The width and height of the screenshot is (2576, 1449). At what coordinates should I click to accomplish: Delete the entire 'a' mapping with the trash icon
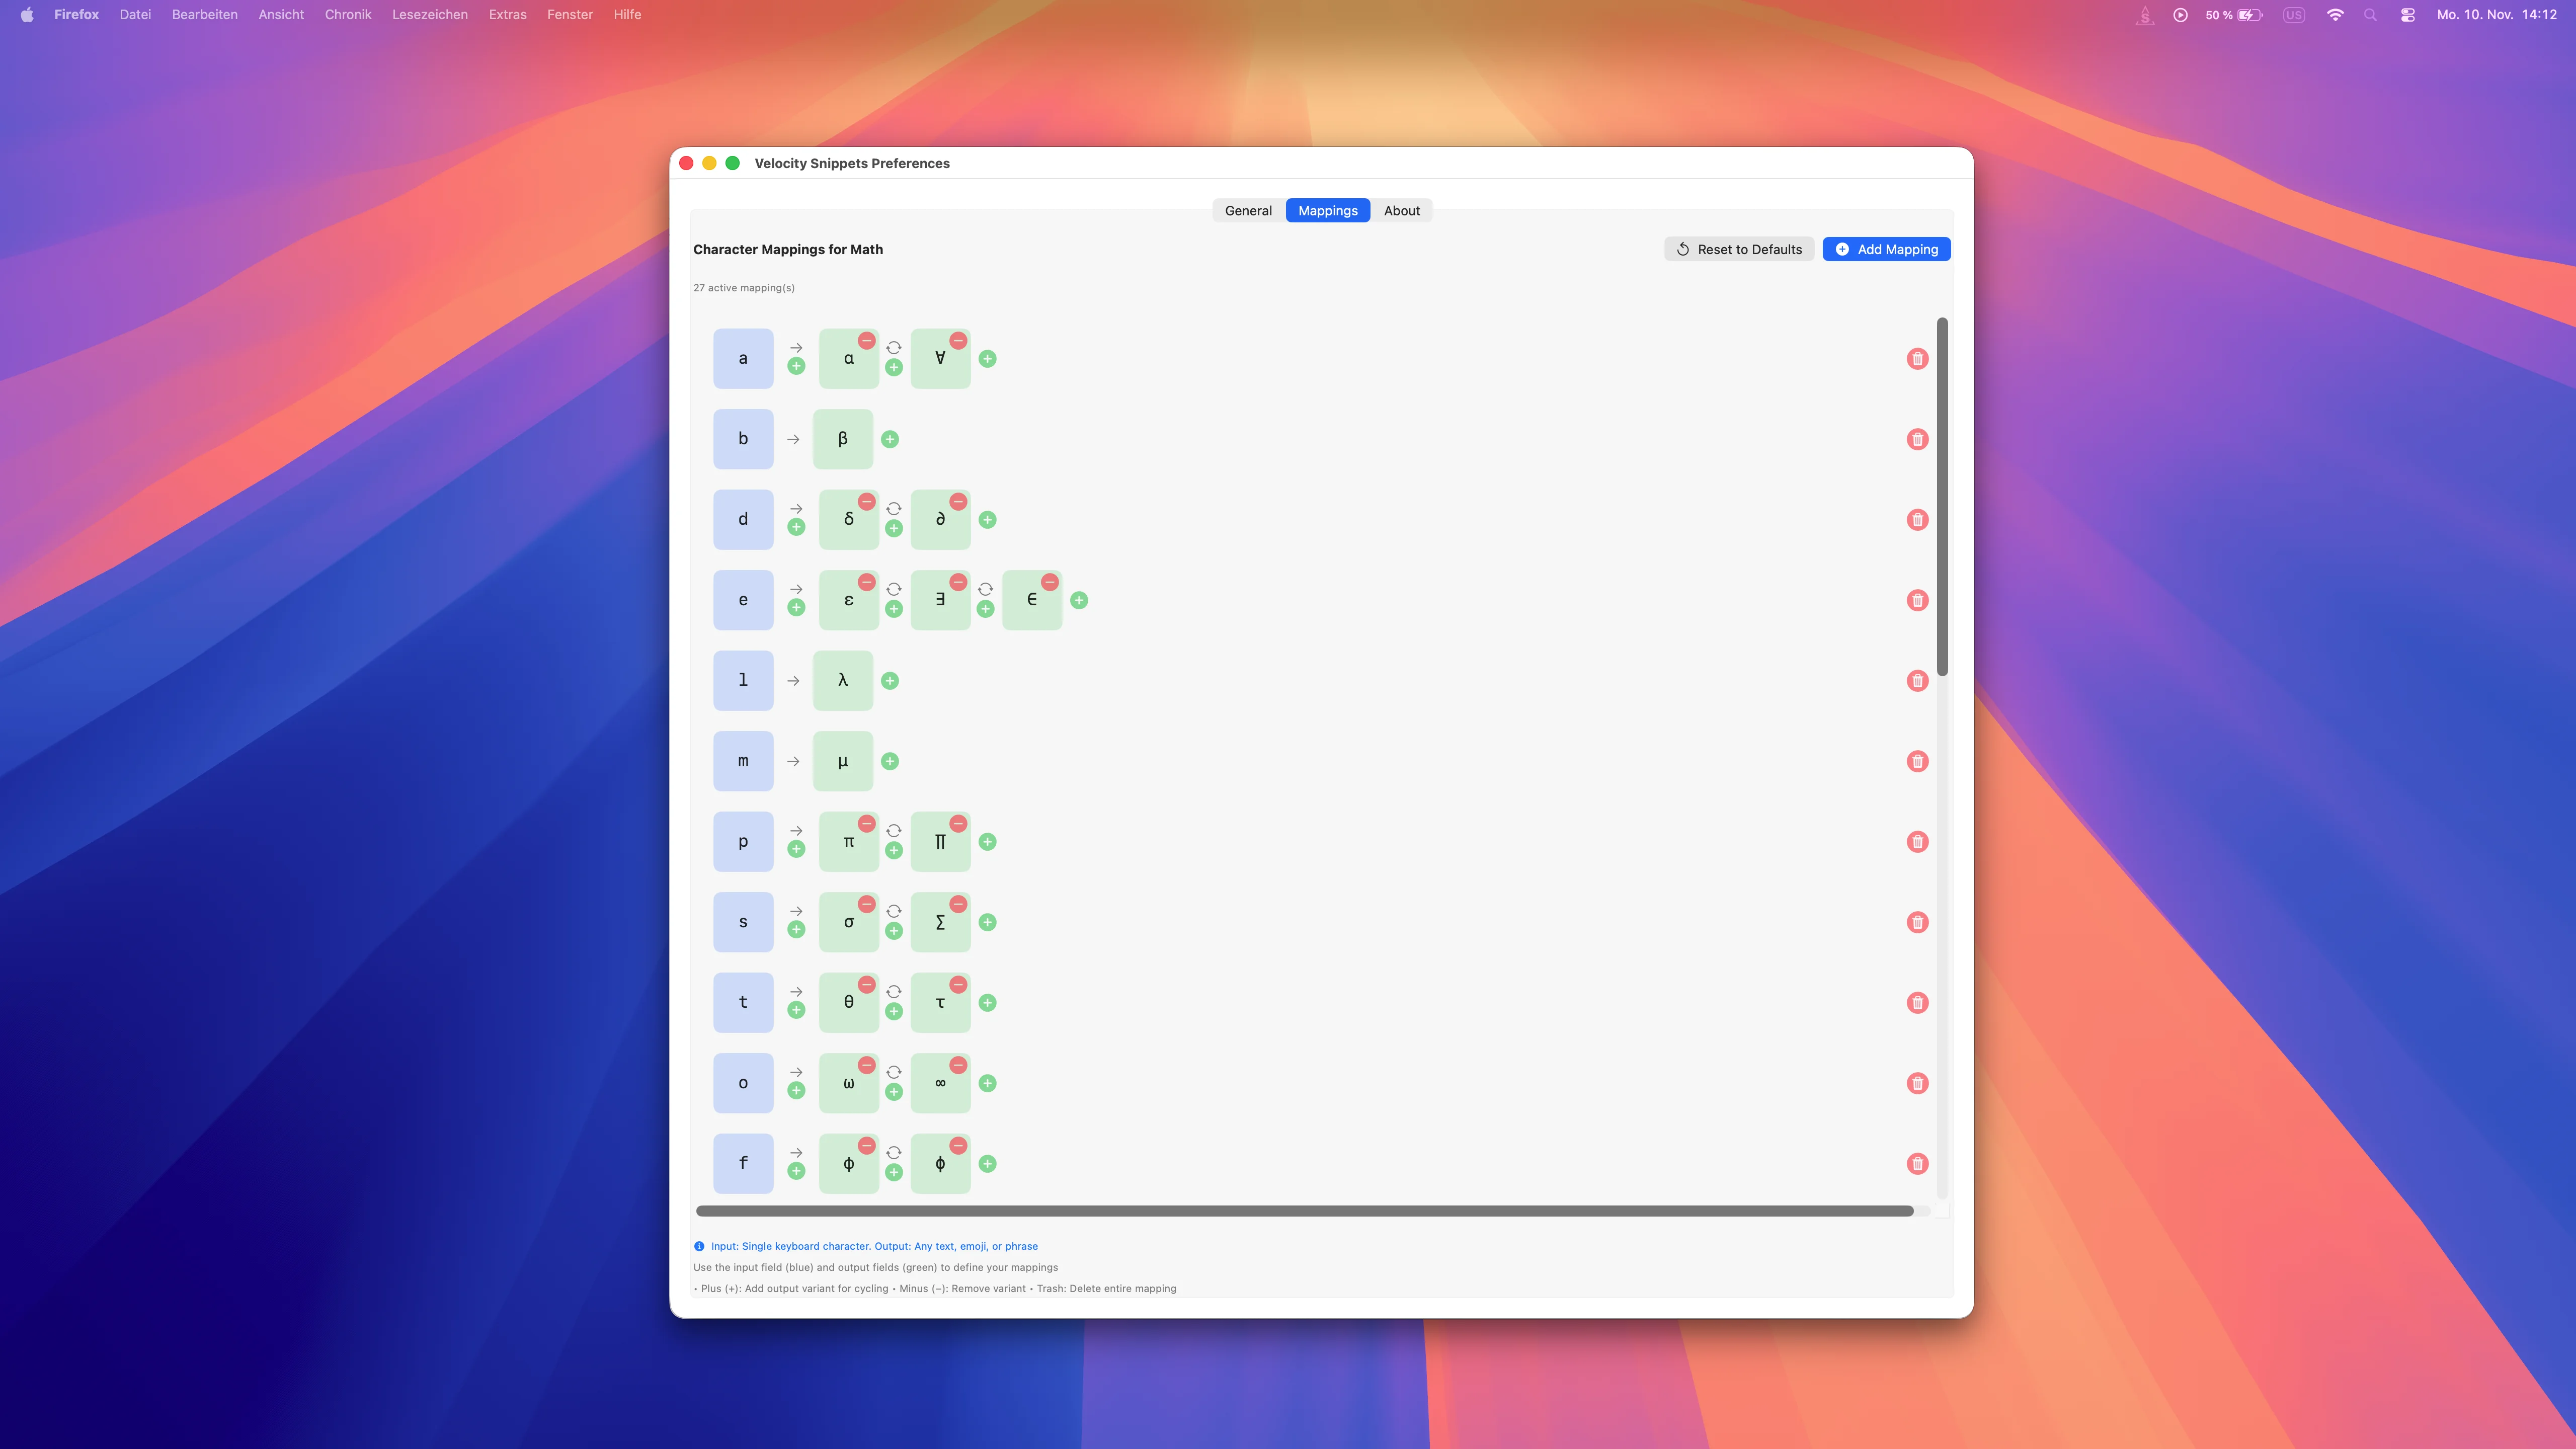1917,359
